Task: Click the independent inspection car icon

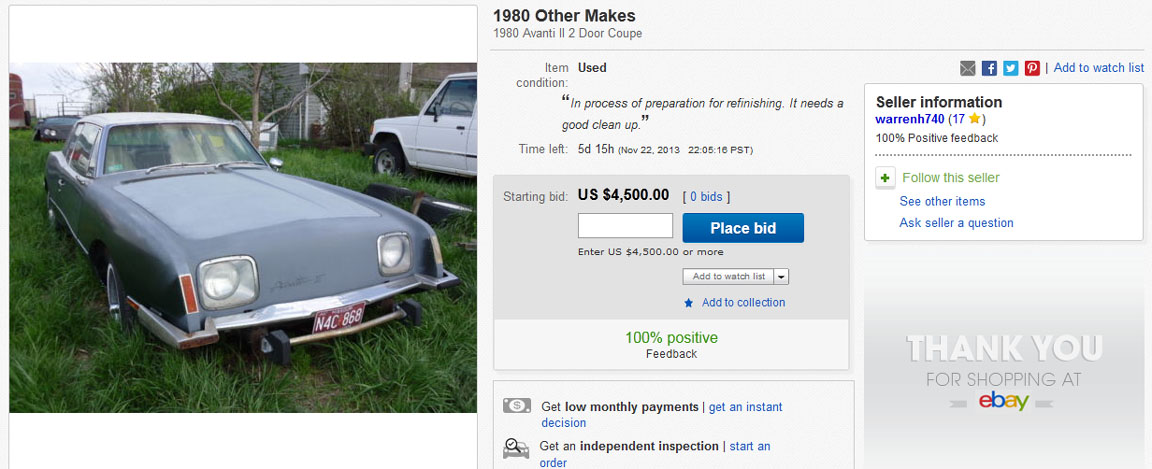Action: 517,446
